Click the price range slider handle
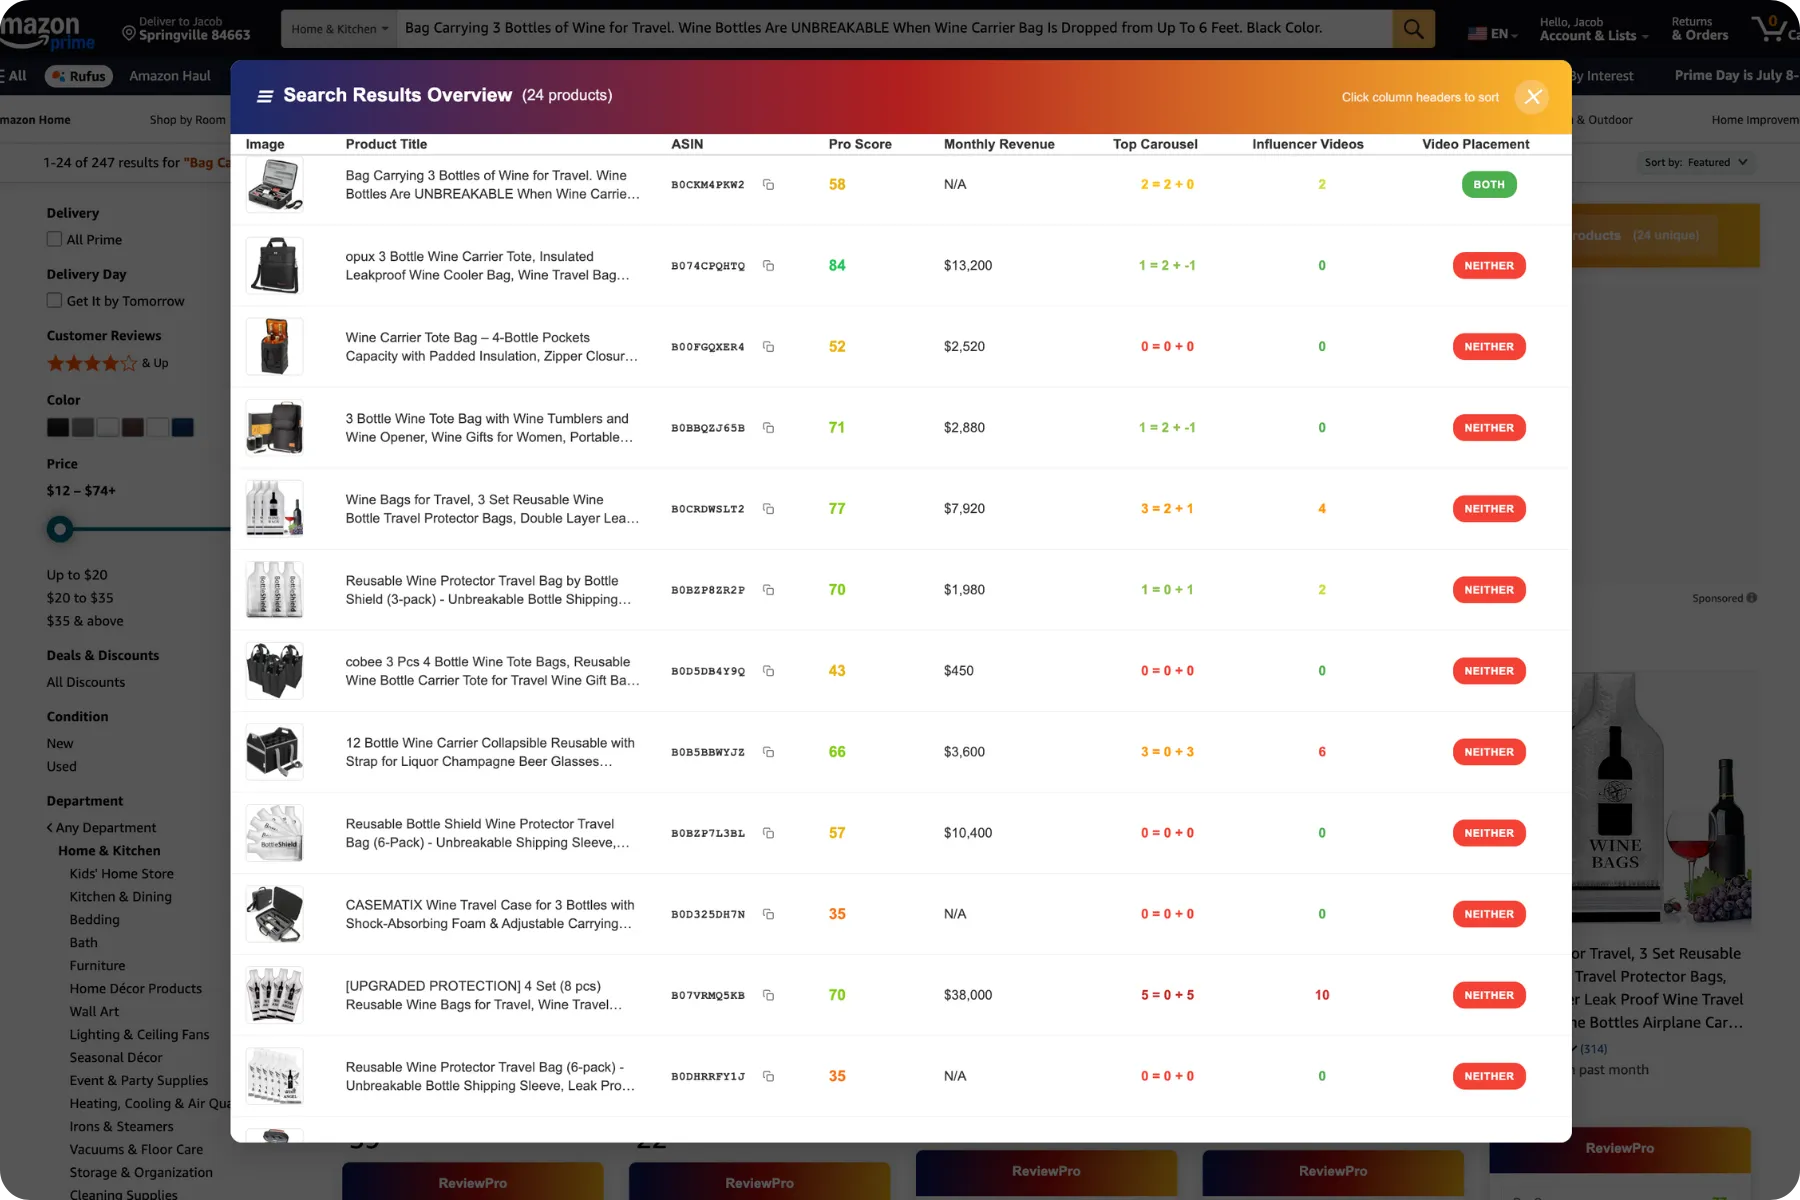Screen dimensions: 1800x1200 pos(60,529)
